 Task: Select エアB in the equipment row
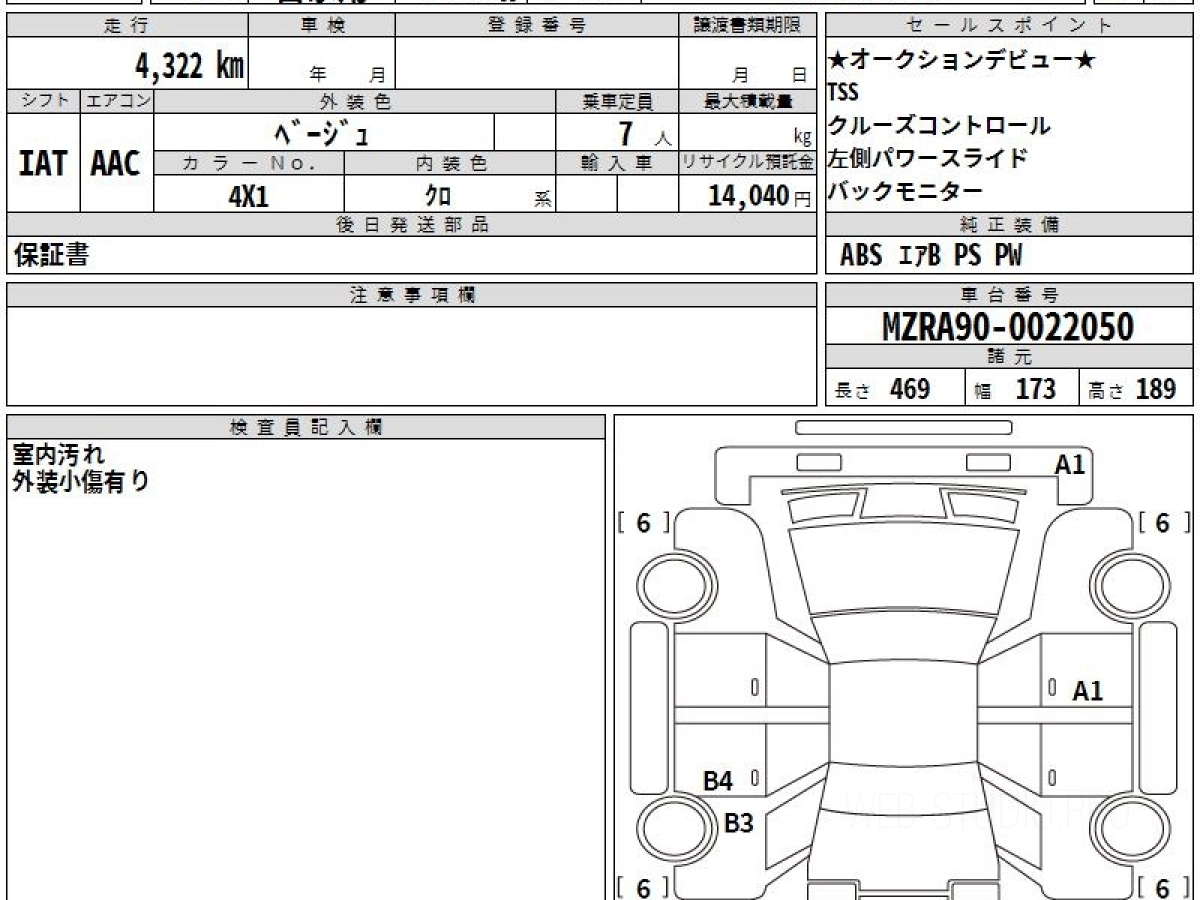[x=920, y=256]
